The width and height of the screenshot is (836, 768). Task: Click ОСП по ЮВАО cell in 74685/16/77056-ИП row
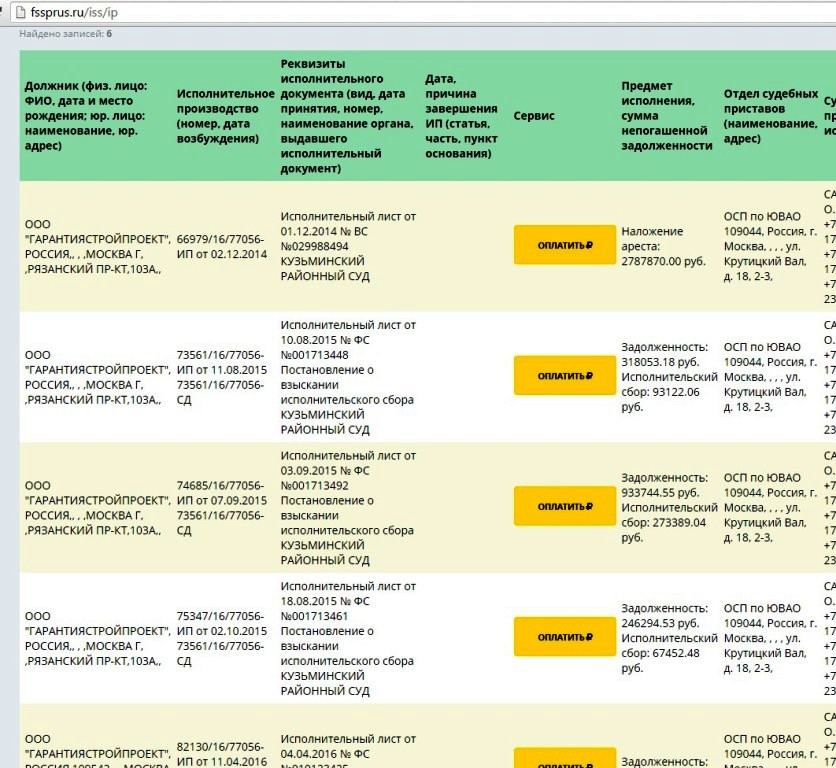[x=770, y=508]
